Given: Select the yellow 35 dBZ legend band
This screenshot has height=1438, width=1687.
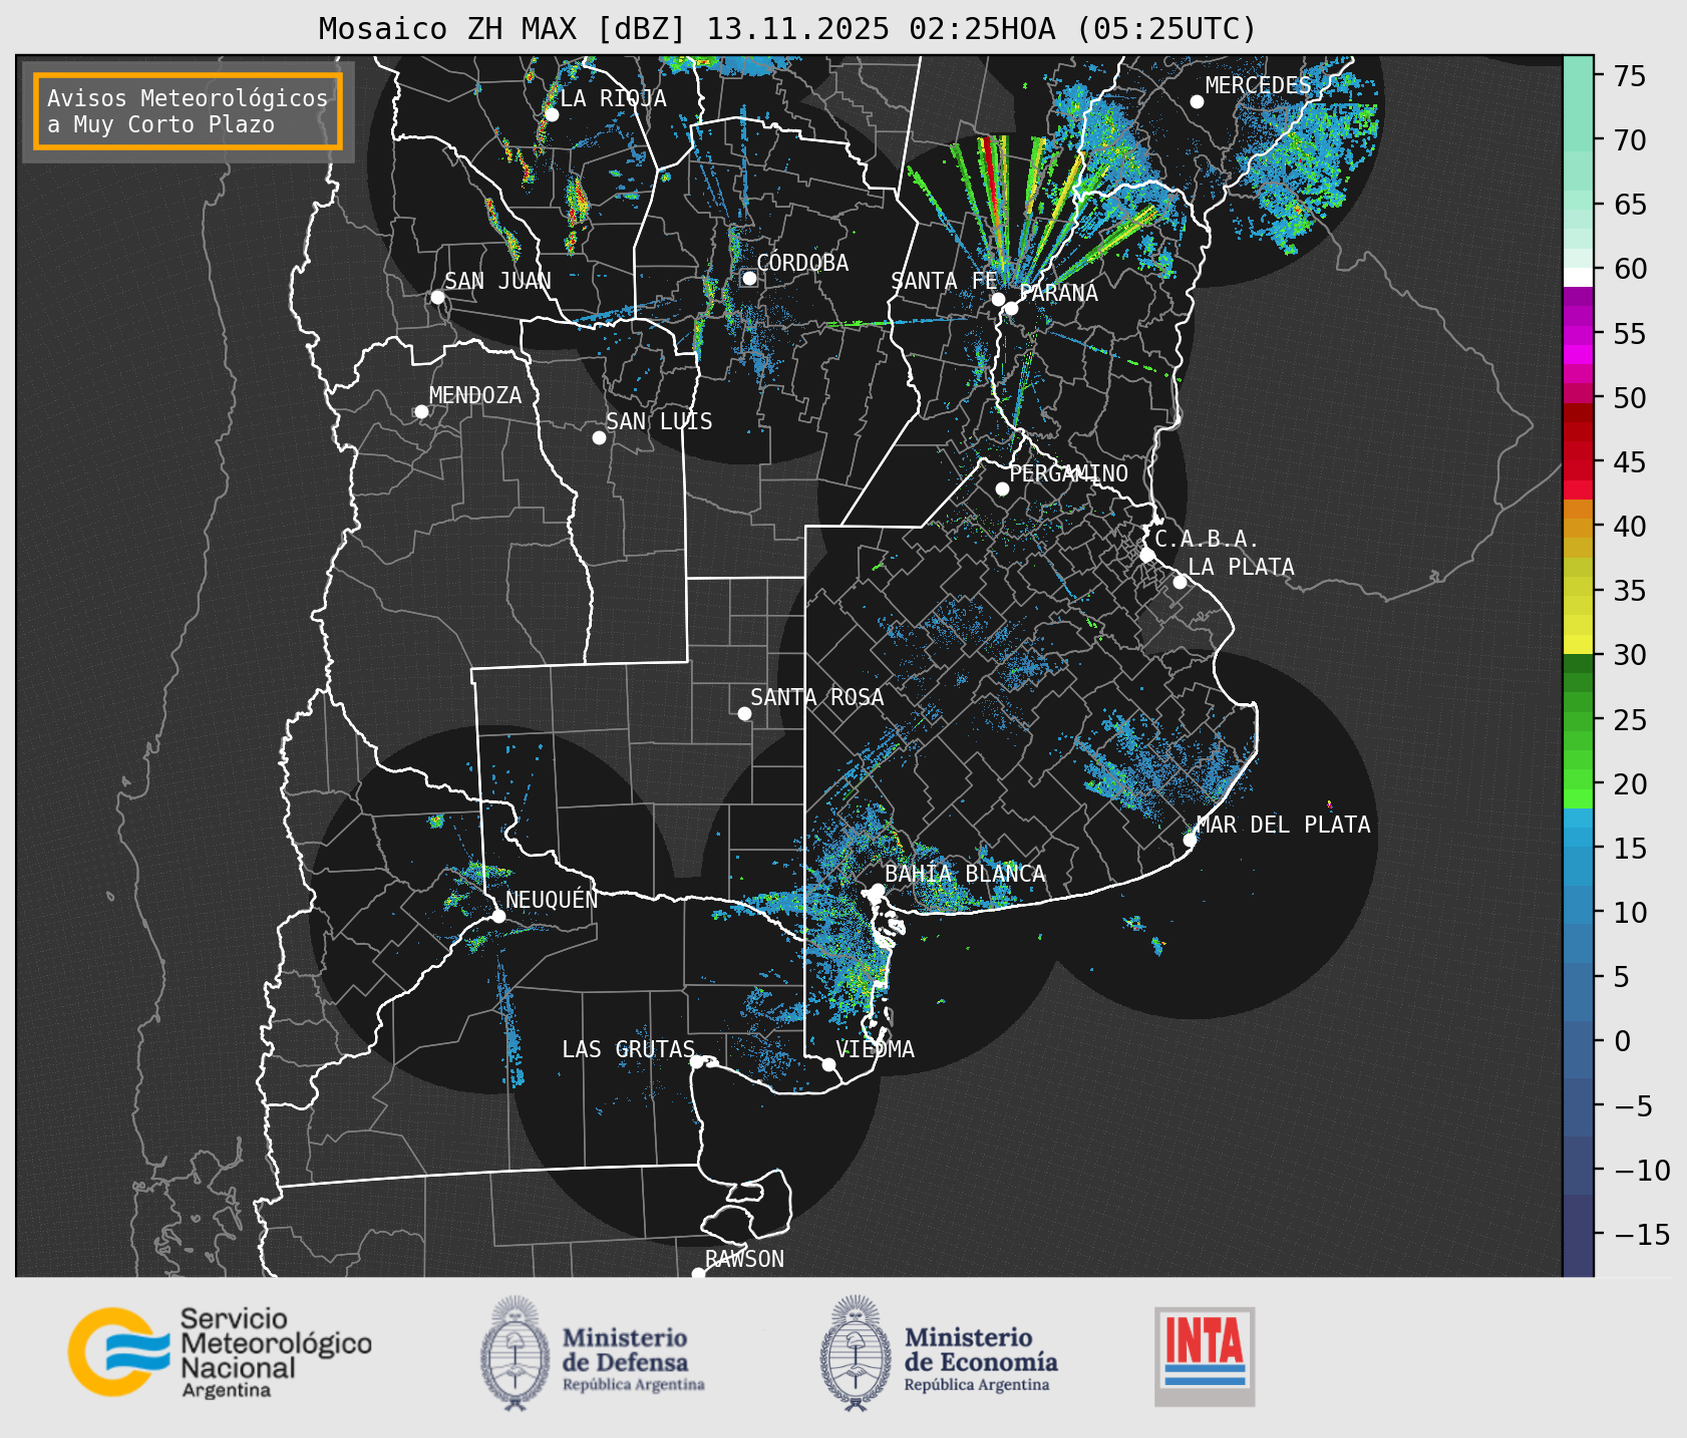Looking at the screenshot, I should tap(1578, 591).
